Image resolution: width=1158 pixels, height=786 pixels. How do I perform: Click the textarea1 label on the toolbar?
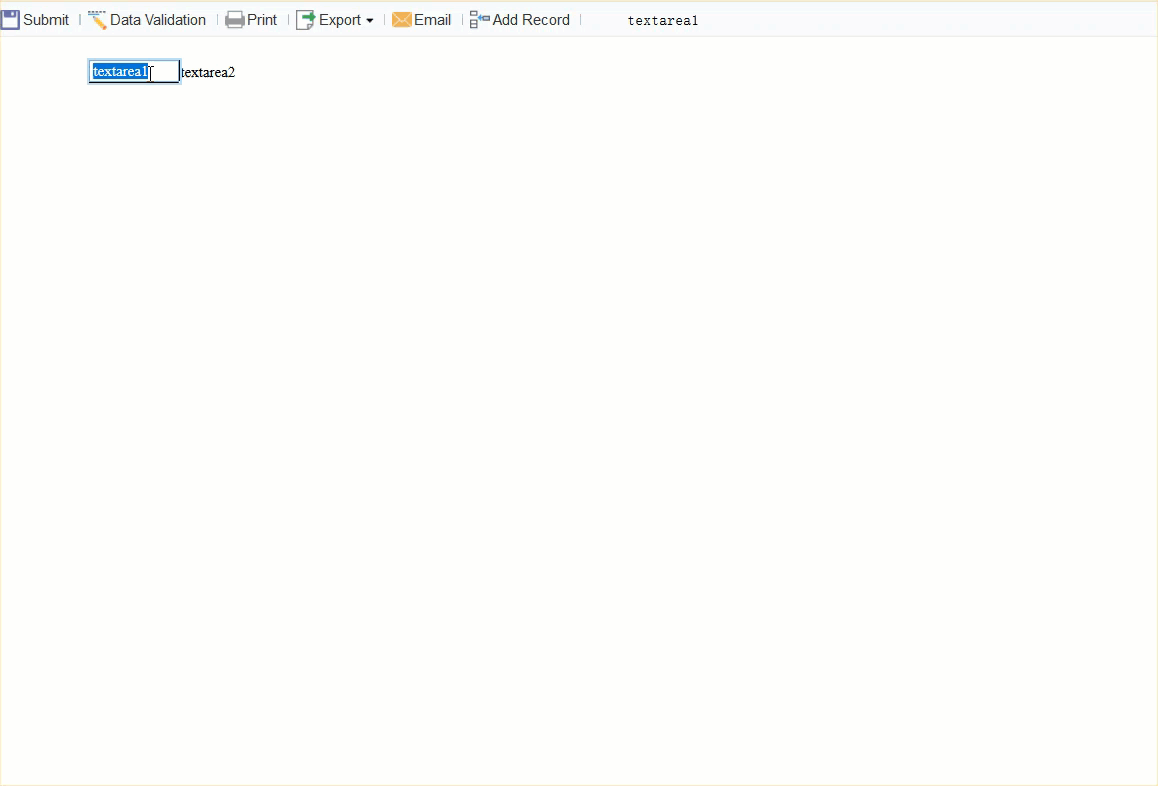(662, 20)
